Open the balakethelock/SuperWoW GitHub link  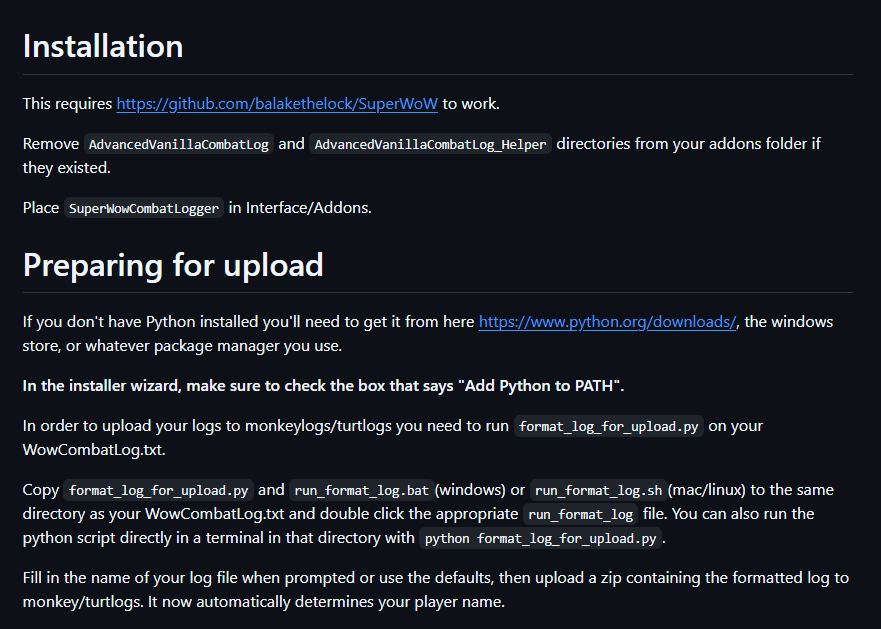tap(277, 104)
